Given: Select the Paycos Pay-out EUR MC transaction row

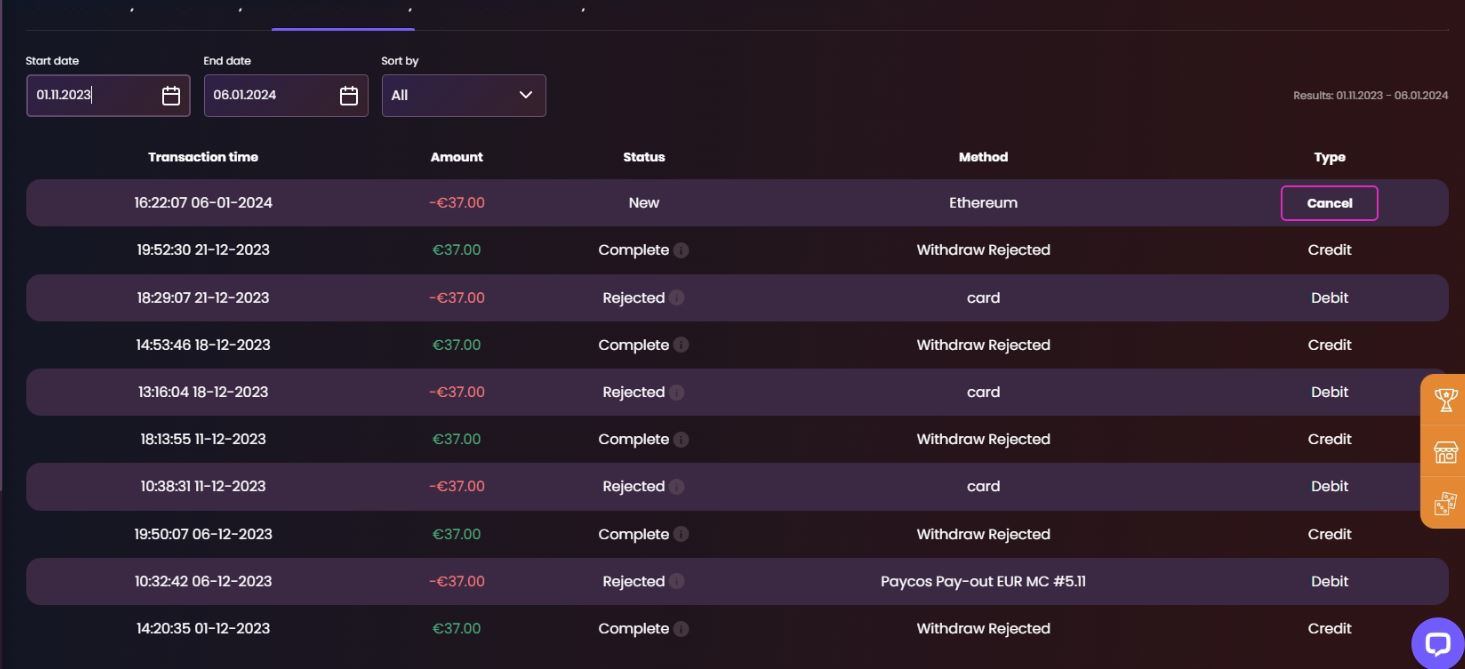Looking at the screenshot, I should click(983, 581).
